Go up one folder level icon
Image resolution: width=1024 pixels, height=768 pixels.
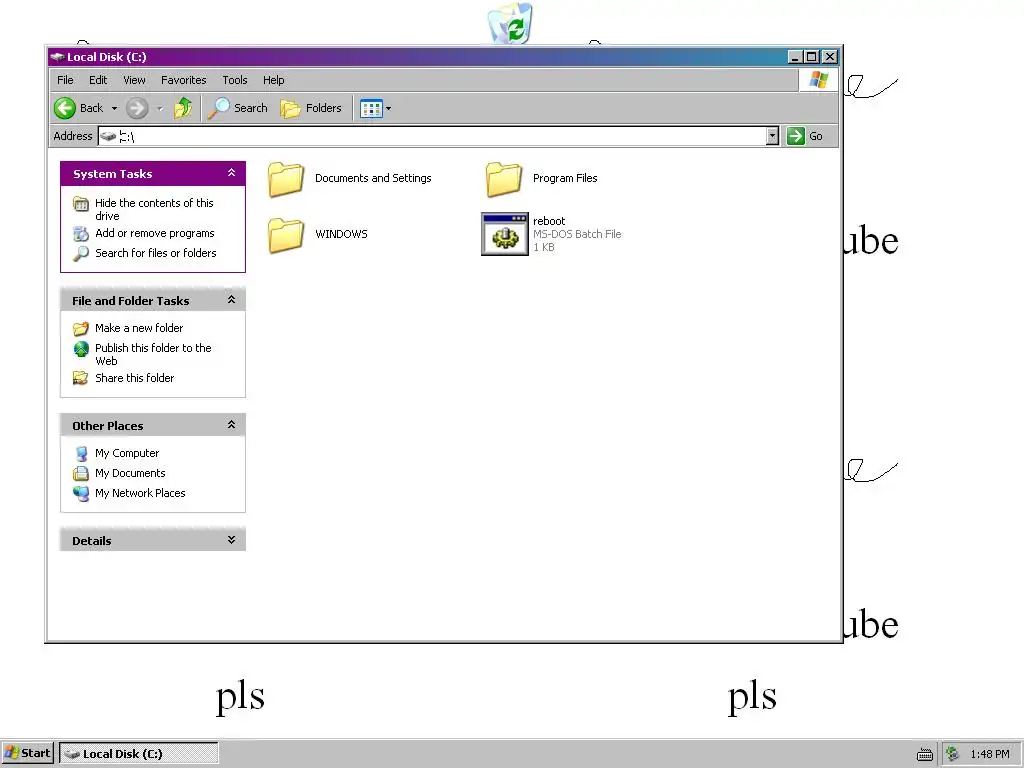183,108
